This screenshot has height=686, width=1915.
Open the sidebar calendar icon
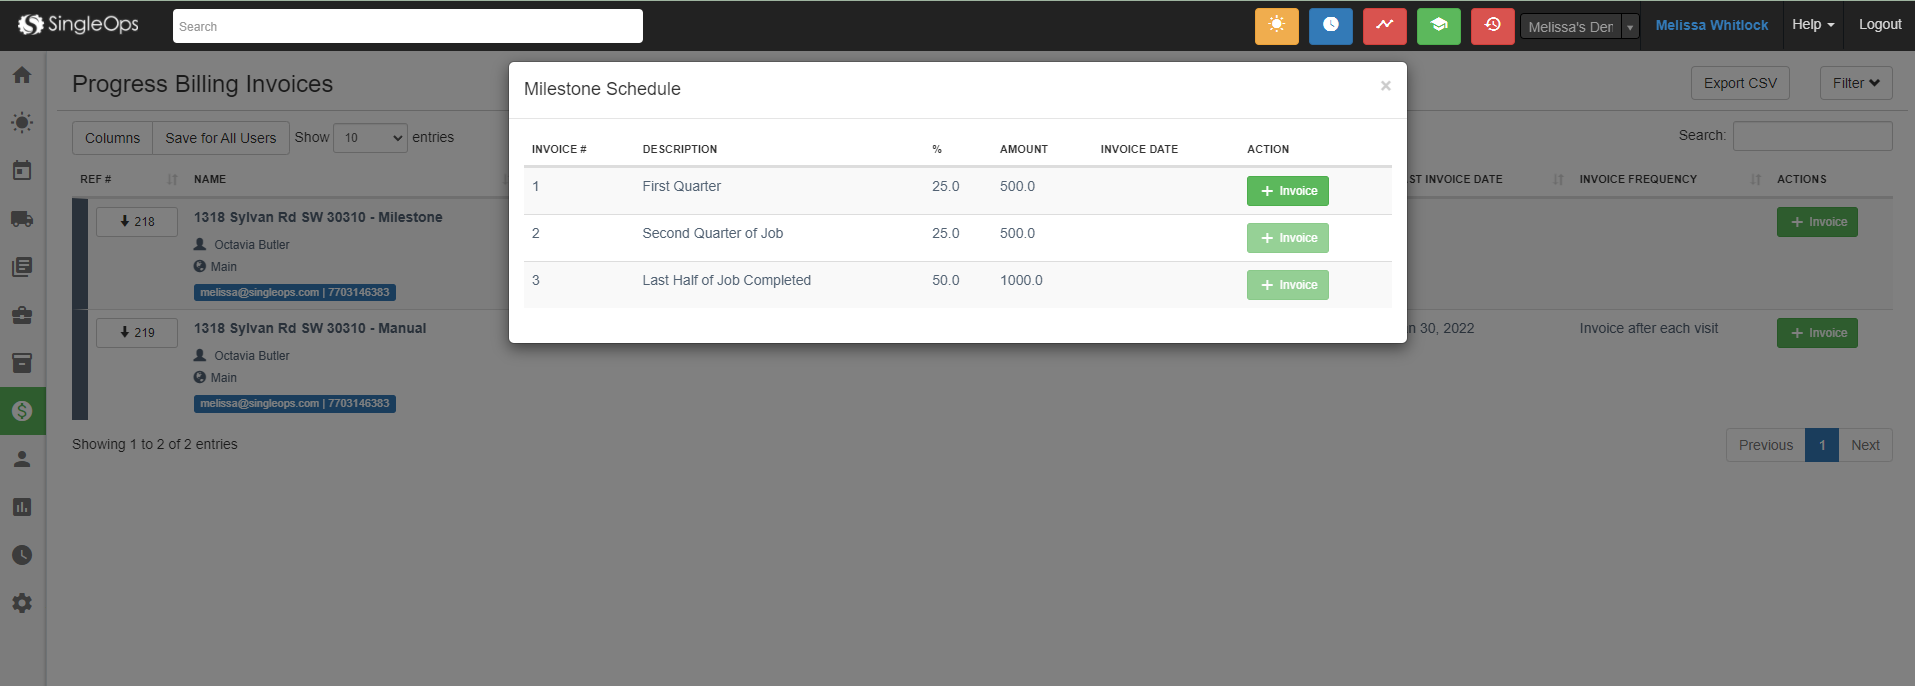click(22, 171)
